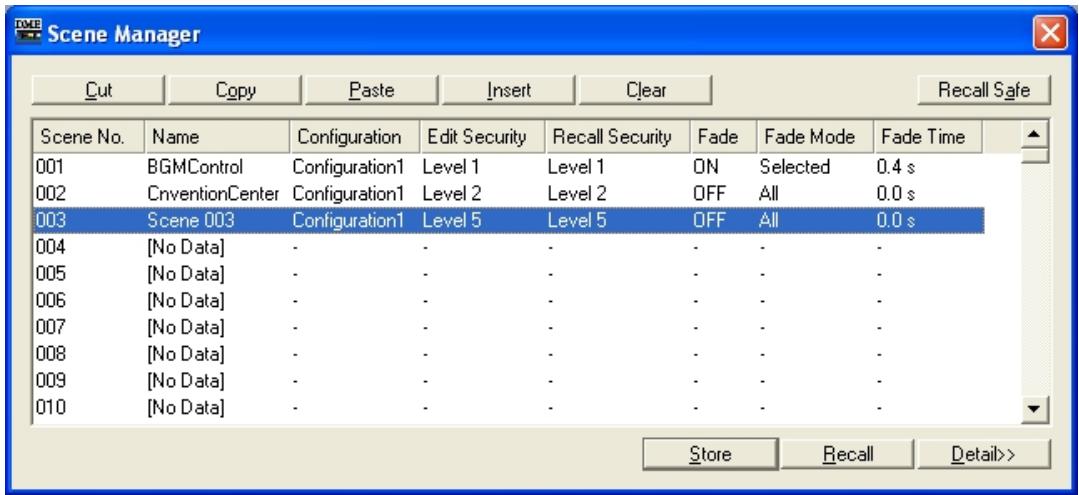Sort by Scene No. column header
The width and height of the screenshot is (1079, 495).
click(87, 137)
